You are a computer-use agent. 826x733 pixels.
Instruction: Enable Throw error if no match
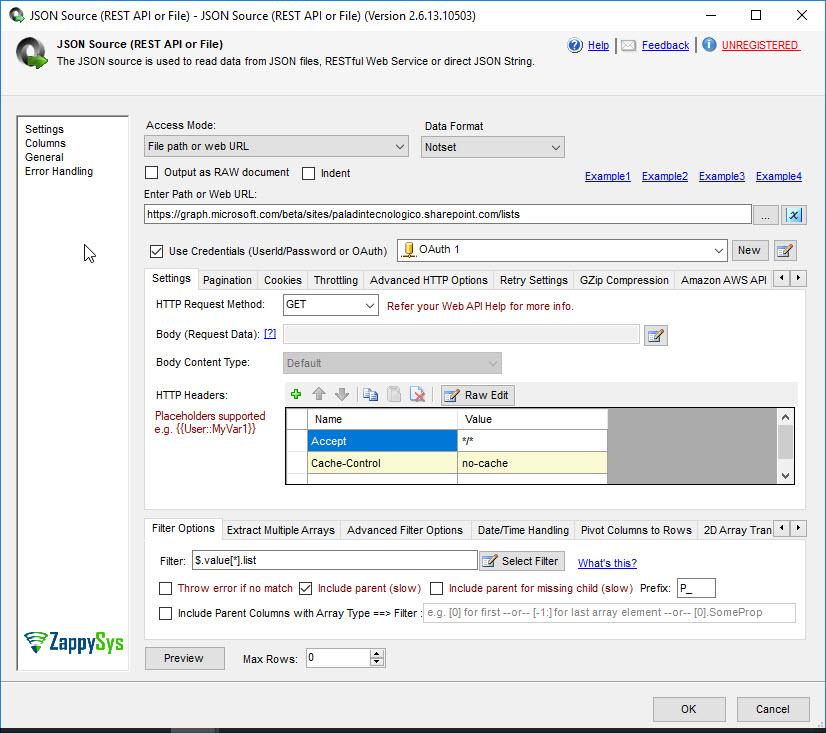165,588
